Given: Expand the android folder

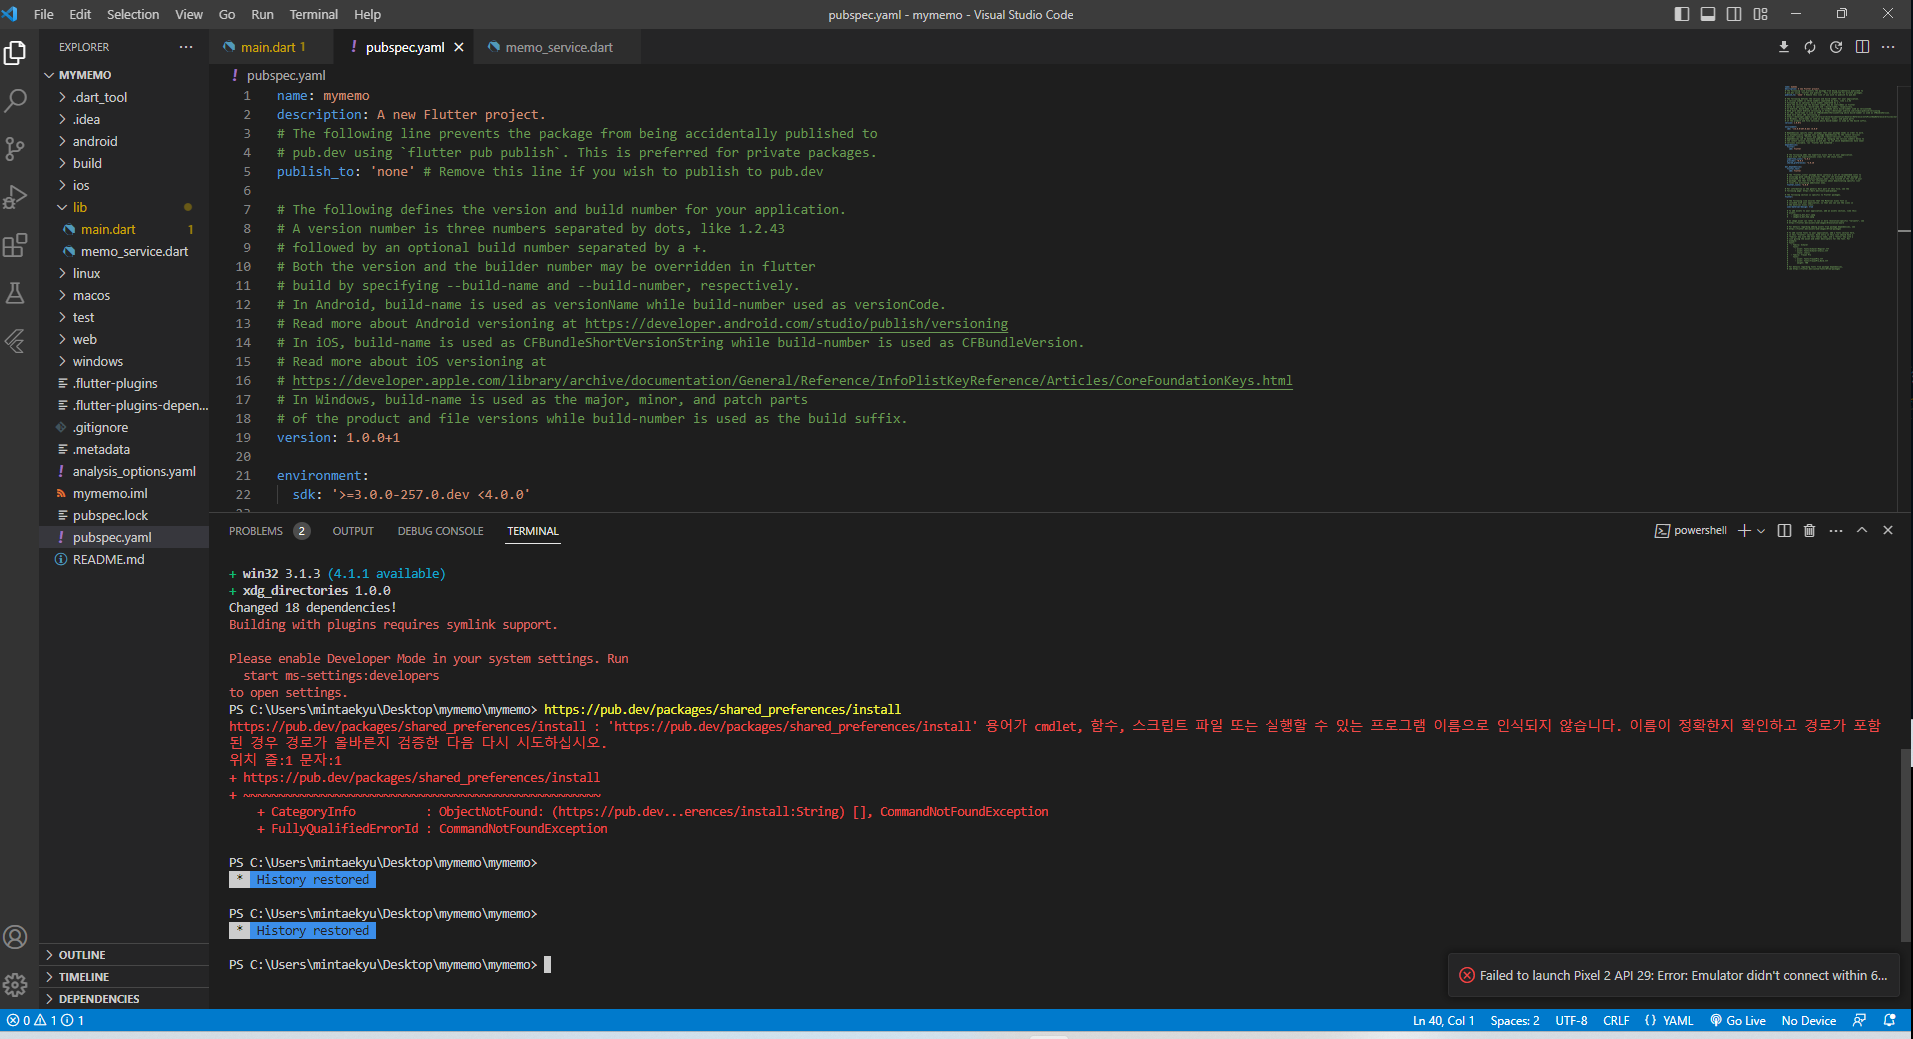Looking at the screenshot, I should tap(124, 141).
